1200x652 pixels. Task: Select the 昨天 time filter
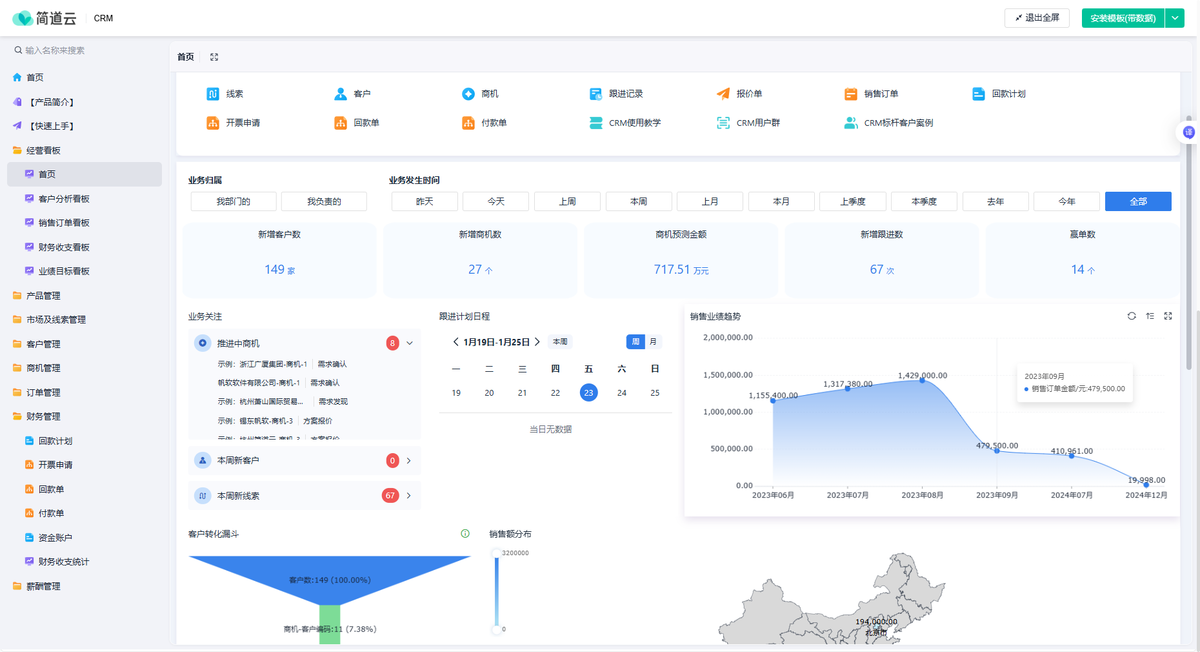pyautogui.click(x=424, y=202)
